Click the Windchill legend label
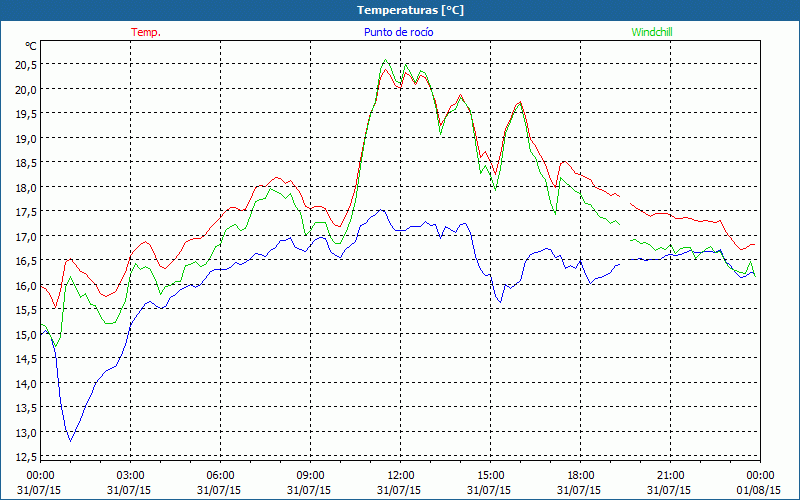 click(652, 32)
